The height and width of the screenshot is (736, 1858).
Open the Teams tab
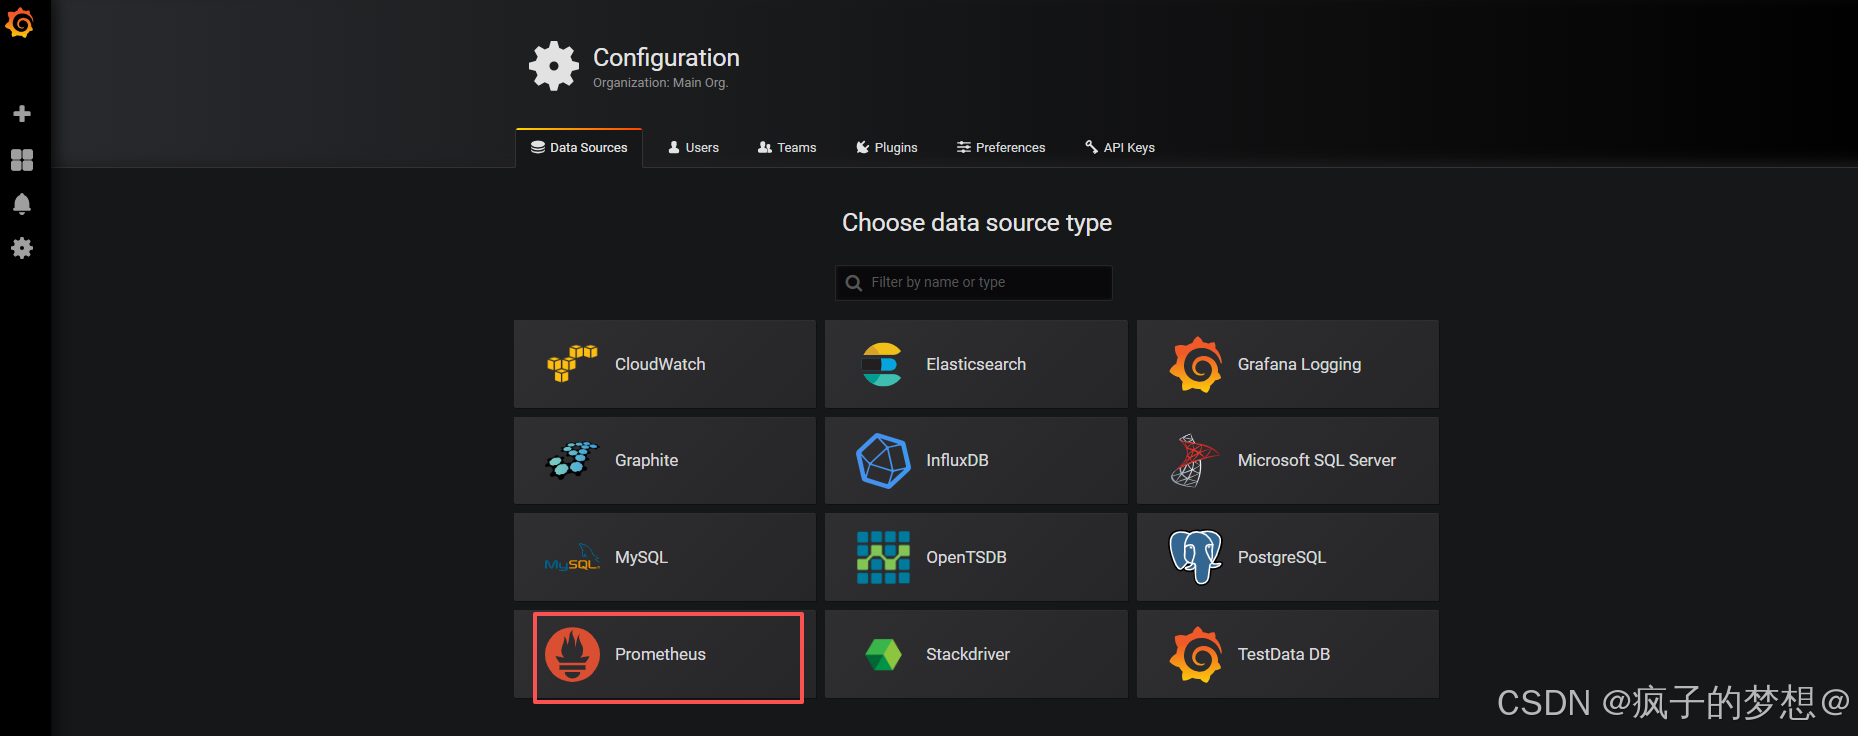click(787, 148)
